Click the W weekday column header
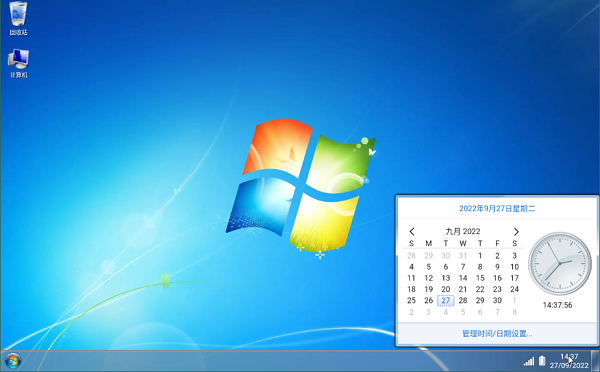The width and height of the screenshot is (600, 372). point(463,243)
